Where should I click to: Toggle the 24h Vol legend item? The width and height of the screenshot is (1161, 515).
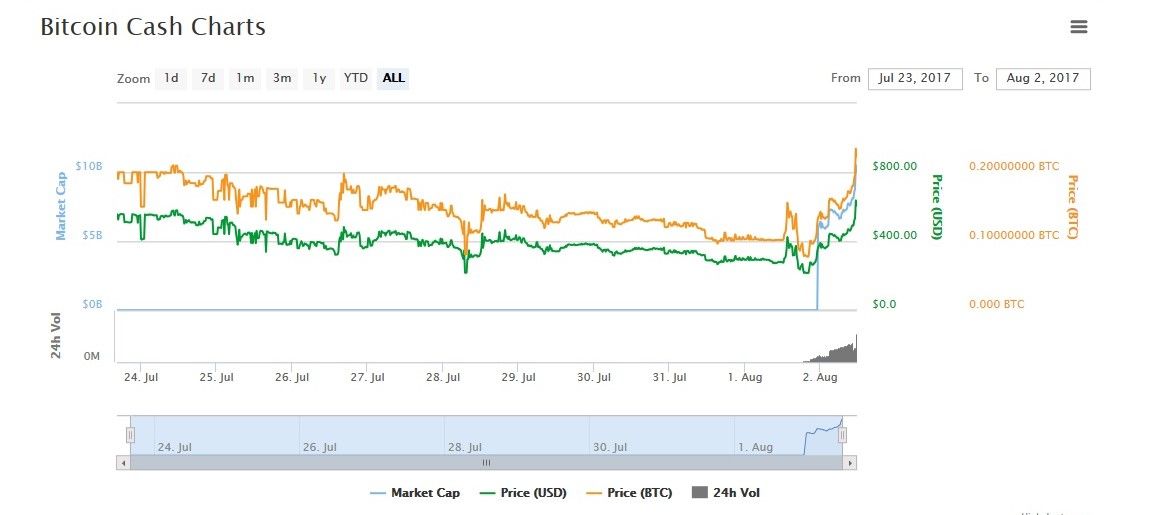(x=726, y=493)
